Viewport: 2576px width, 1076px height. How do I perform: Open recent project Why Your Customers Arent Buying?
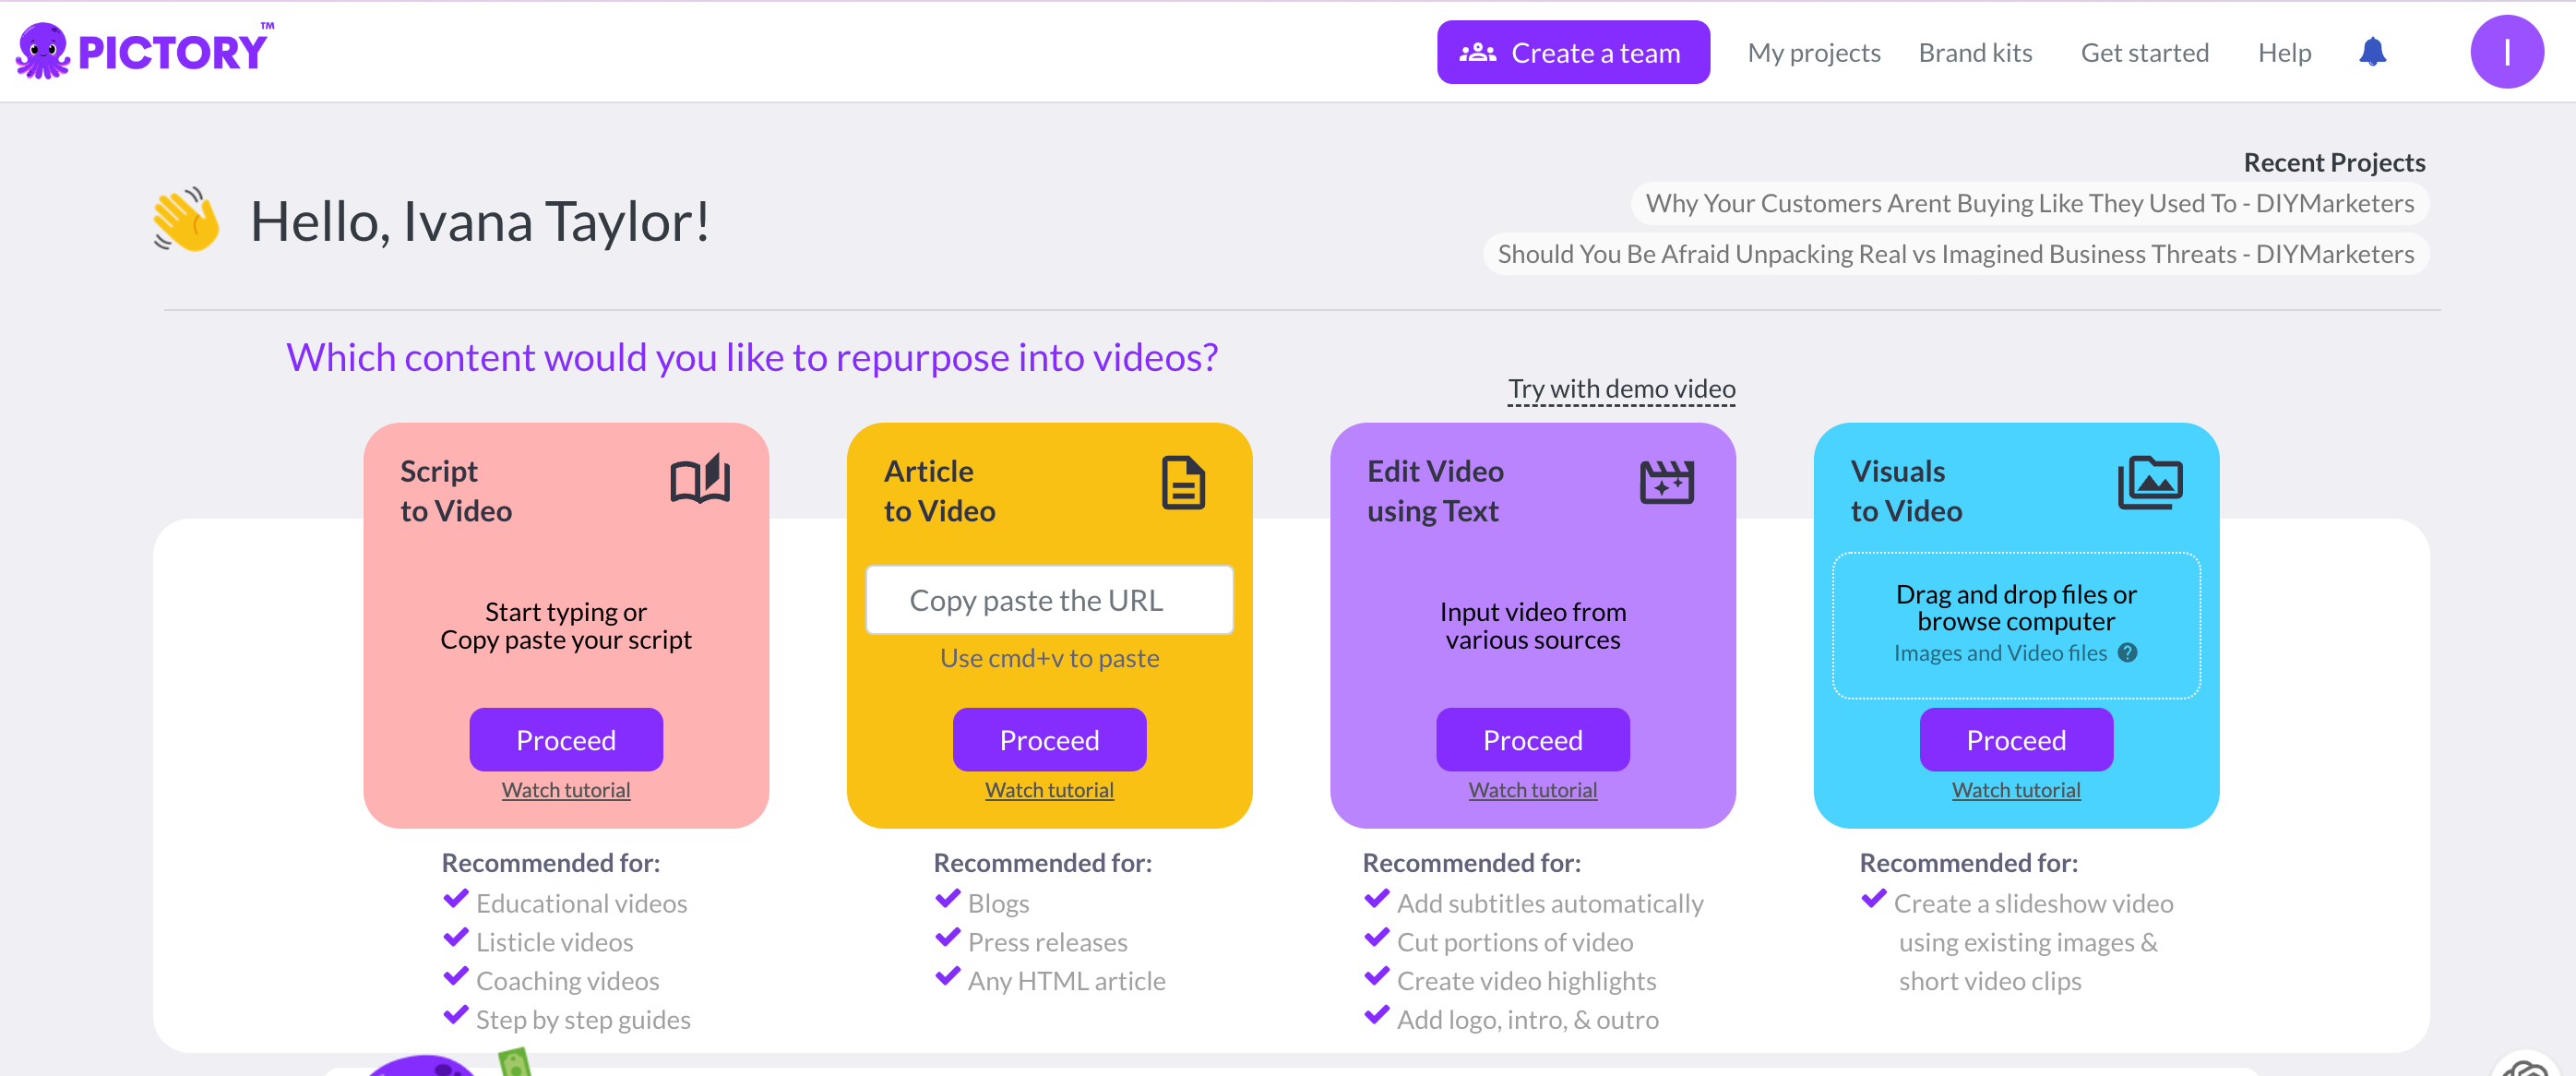(x=2029, y=204)
